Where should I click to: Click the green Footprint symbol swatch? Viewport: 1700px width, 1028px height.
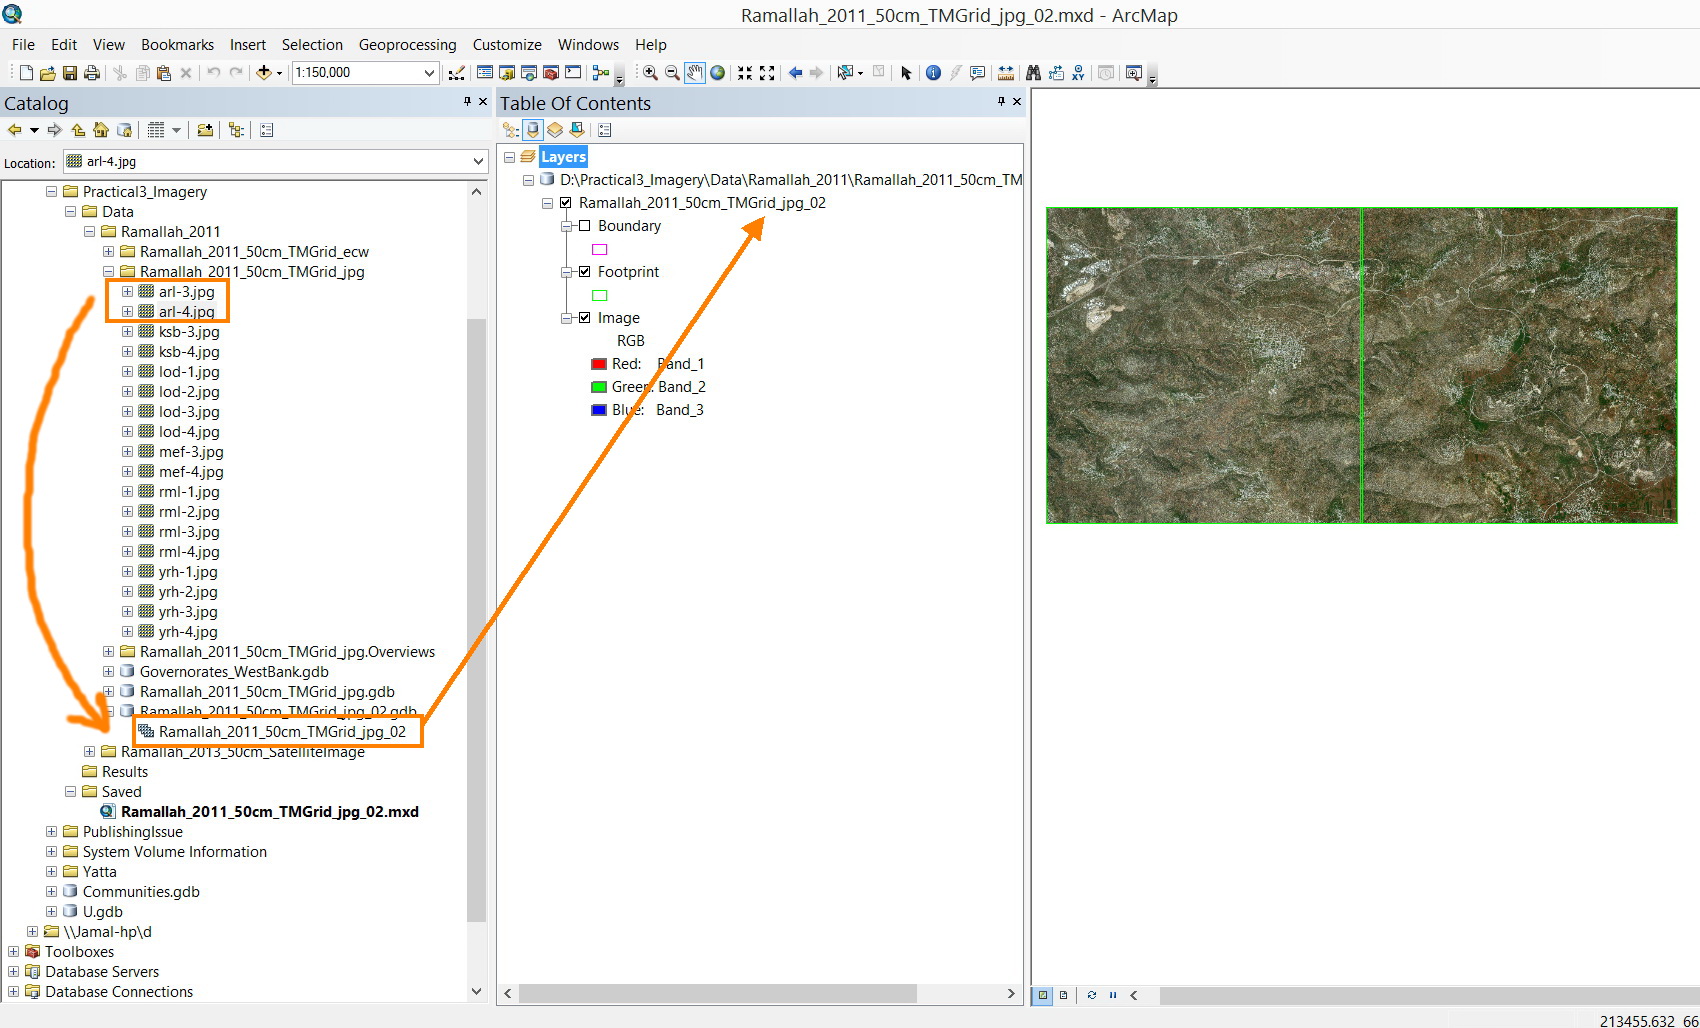[x=600, y=295]
